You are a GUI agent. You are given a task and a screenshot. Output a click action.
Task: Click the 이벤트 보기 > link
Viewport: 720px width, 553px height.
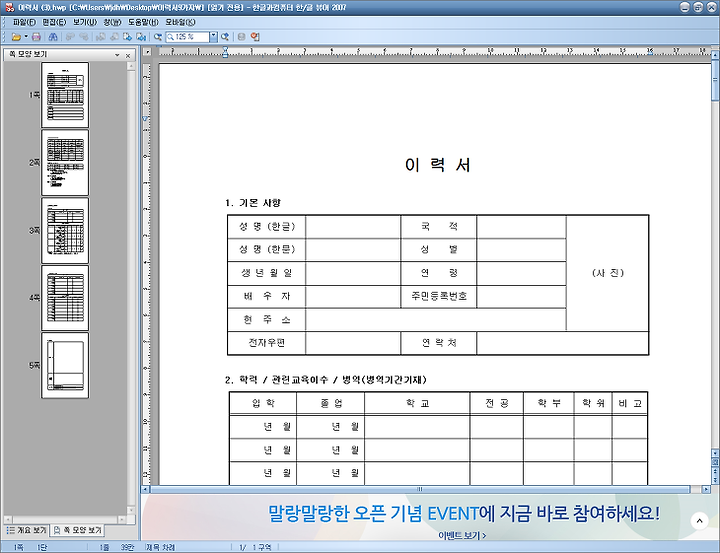(x=462, y=535)
